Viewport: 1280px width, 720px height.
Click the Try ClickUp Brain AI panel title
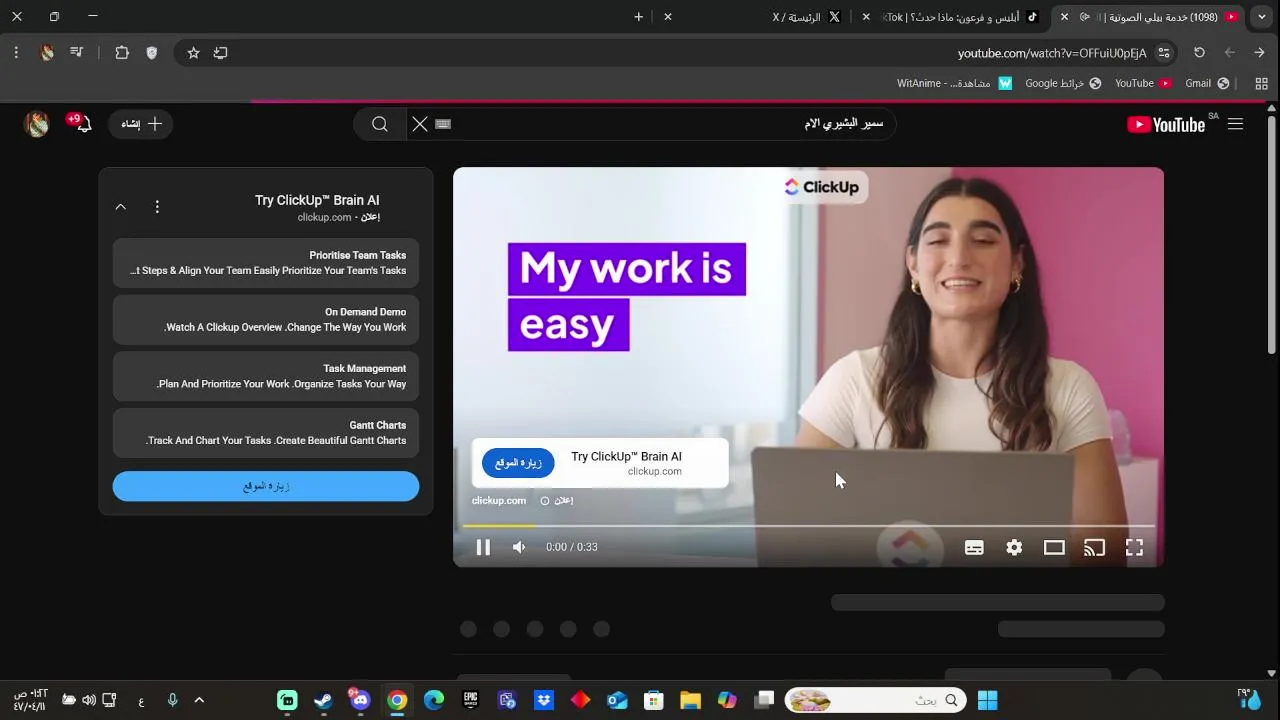point(317,200)
